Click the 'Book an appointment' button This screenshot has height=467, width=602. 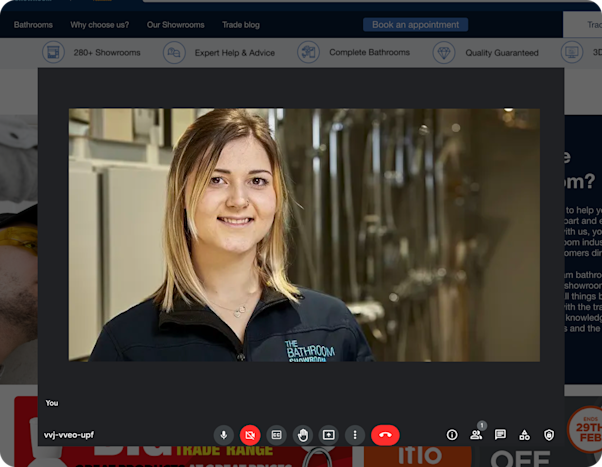(x=415, y=25)
